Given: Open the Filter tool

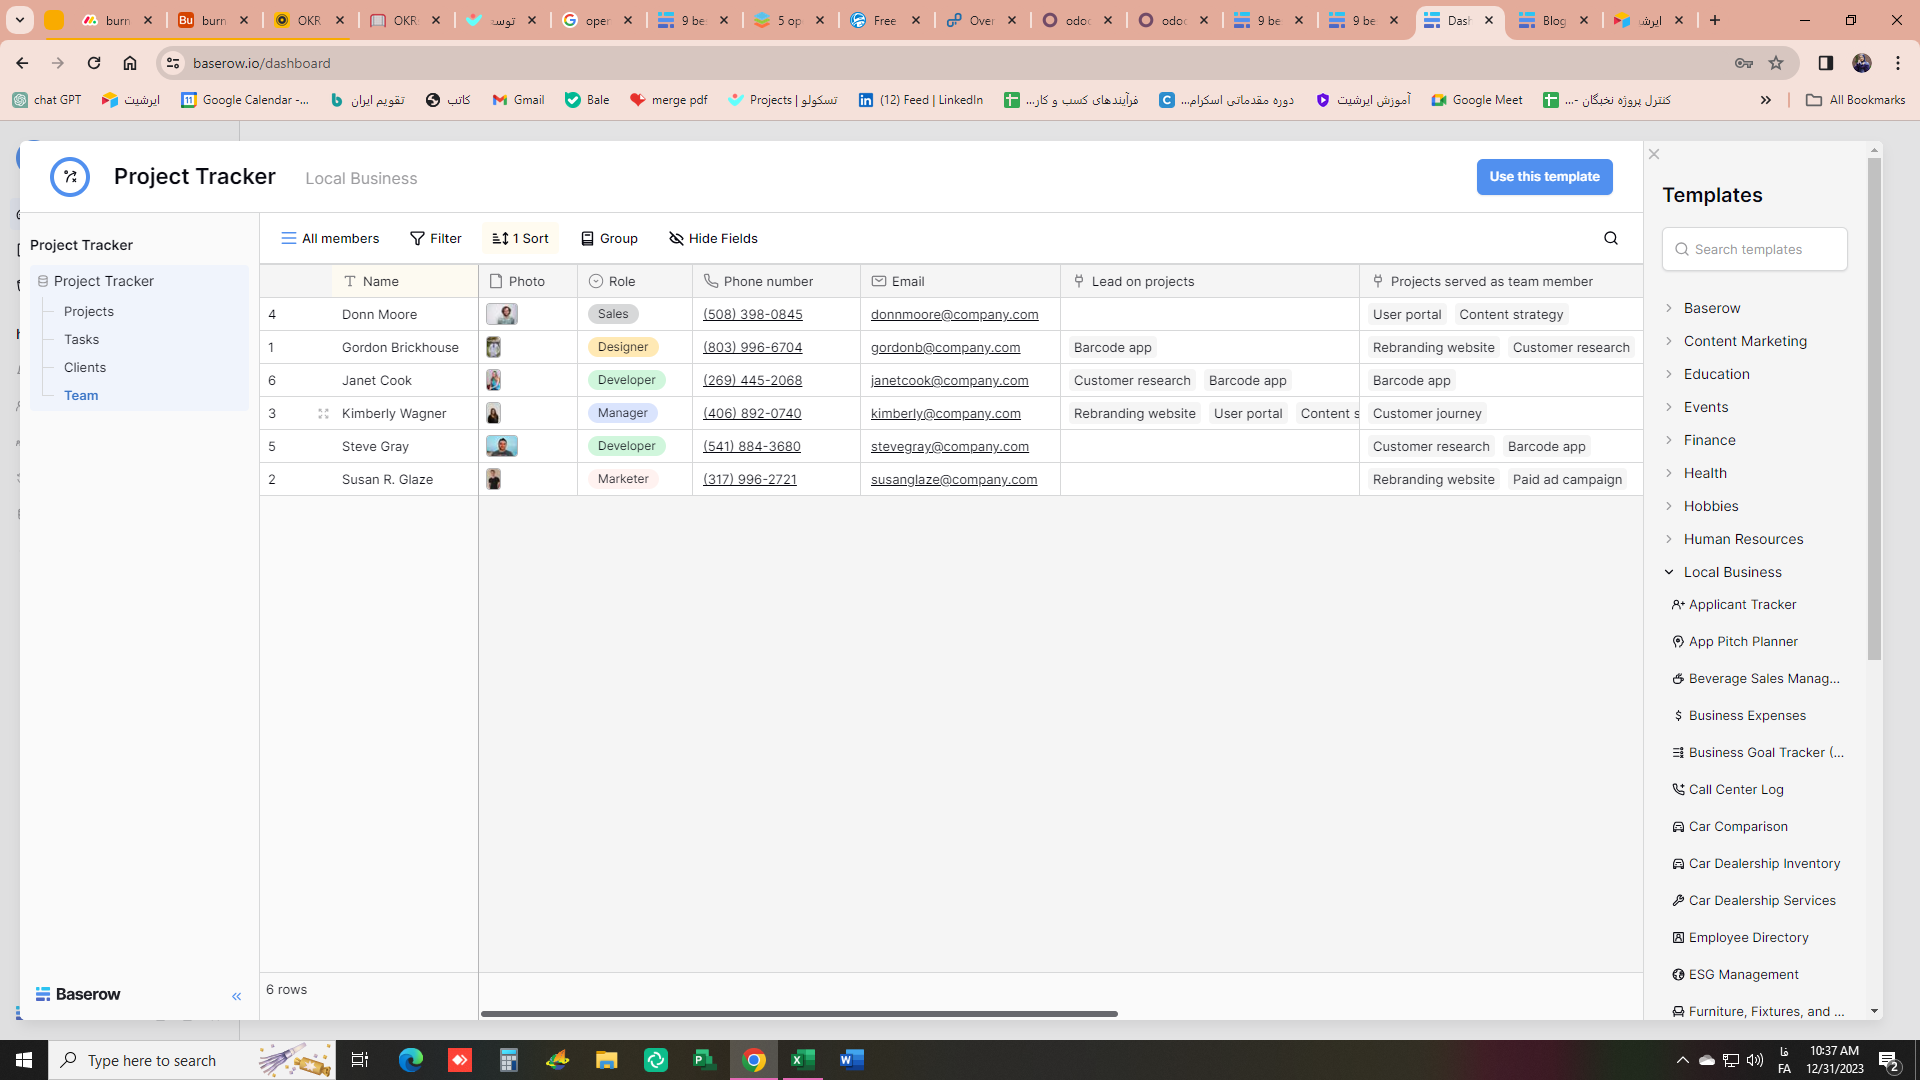Looking at the screenshot, I should (x=435, y=238).
